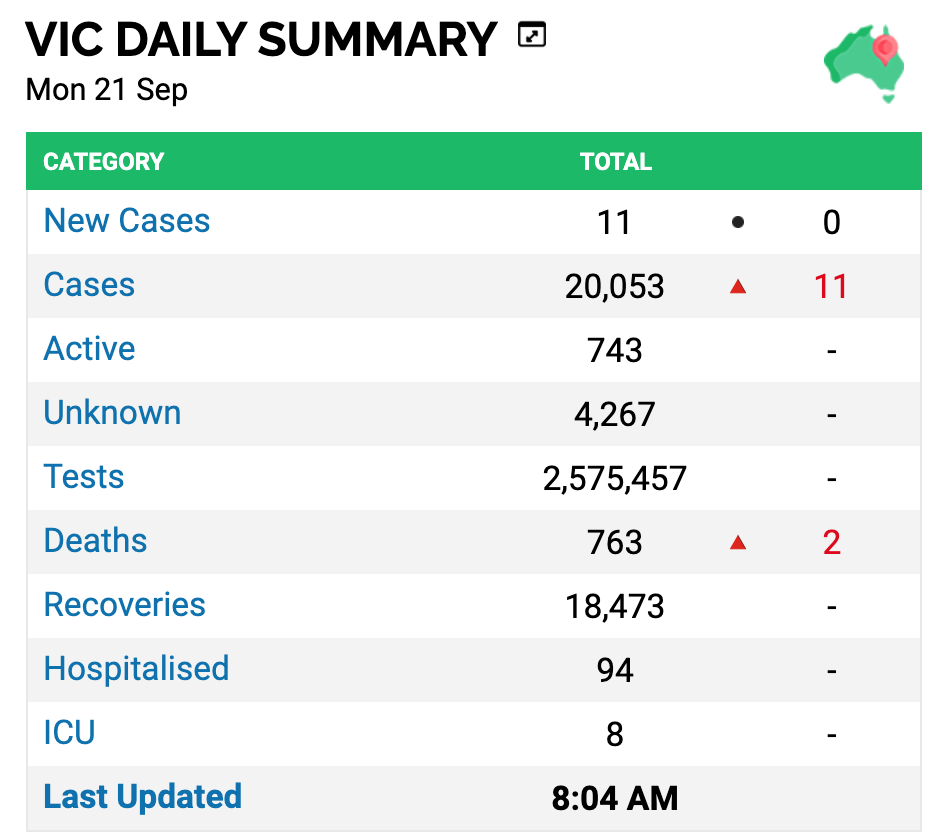
Task: Click the 20,053 cases total value
Action: pyautogui.click(x=614, y=286)
